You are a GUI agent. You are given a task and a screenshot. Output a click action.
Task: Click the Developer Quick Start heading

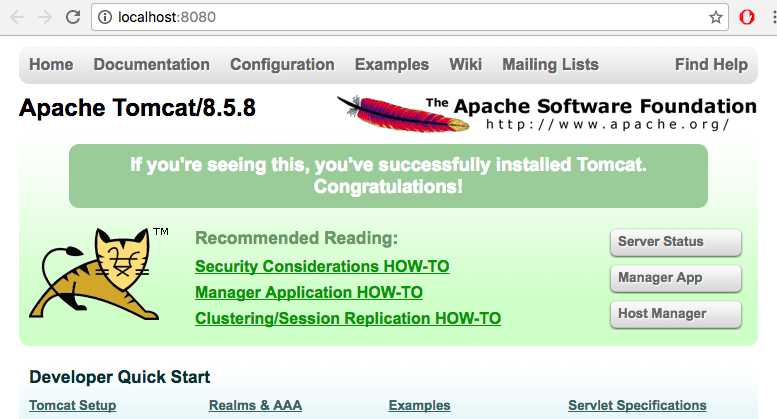click(119, 377)
